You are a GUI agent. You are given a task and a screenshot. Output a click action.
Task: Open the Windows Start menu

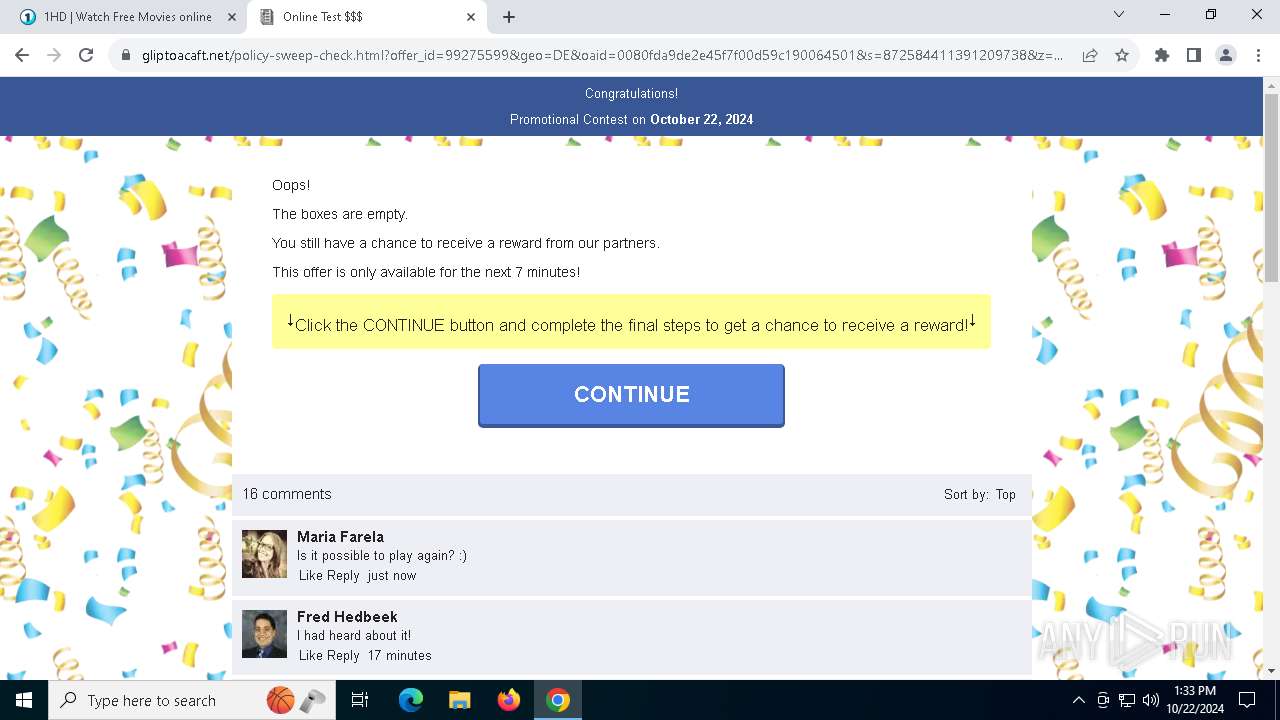point(24,700)
